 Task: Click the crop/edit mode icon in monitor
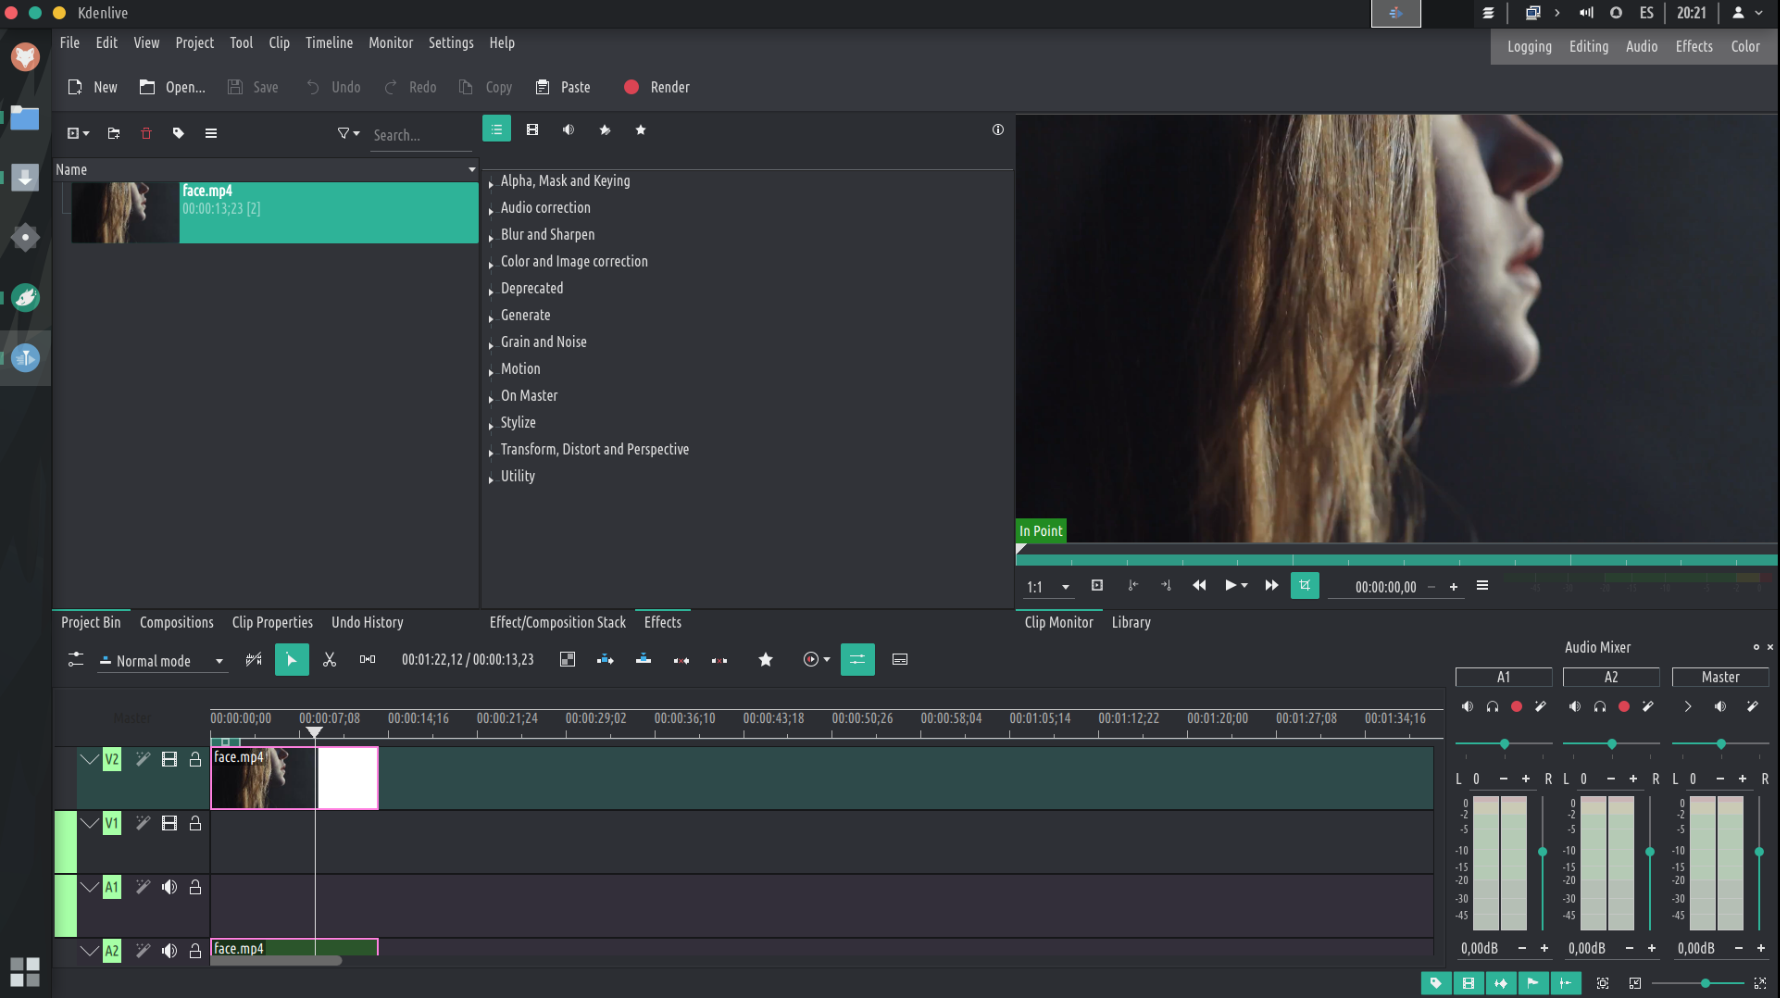[1304, 586]
